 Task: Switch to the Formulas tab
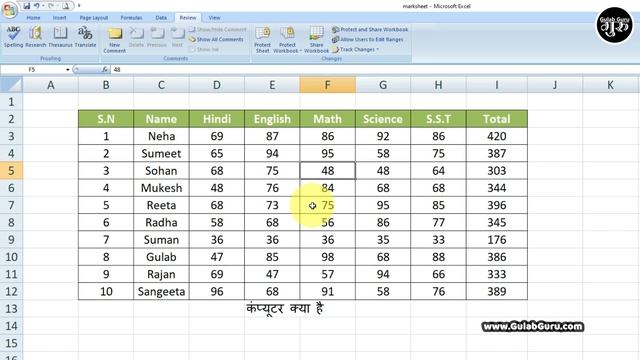pyautogui.click(x=131, y=18)
